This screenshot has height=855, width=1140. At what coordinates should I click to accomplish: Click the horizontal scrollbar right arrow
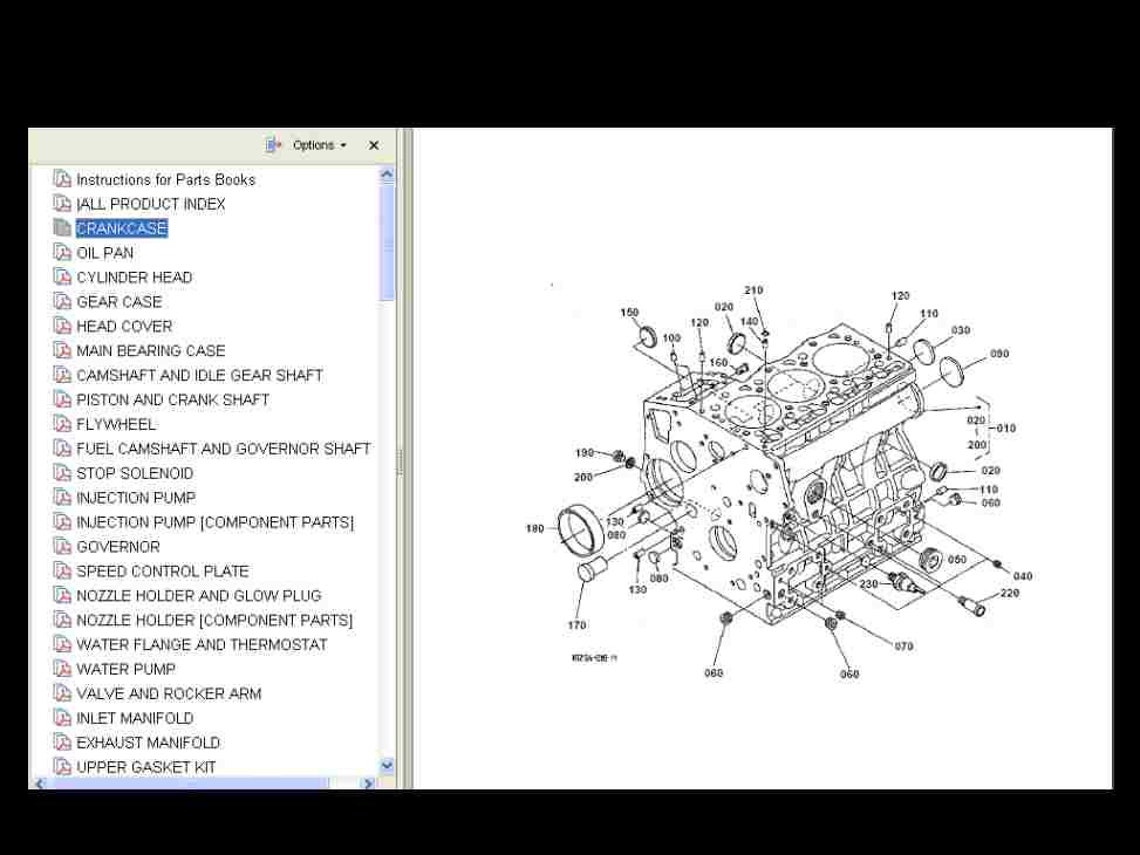[x=369, y=782]
